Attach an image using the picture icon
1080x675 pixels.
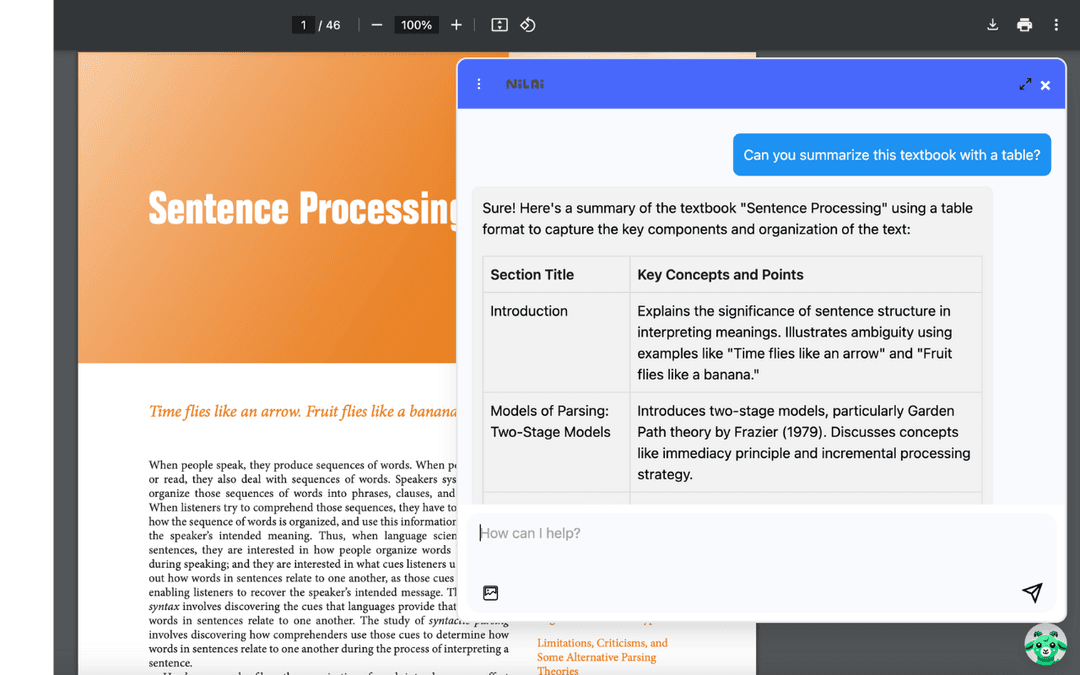point(490,593)
